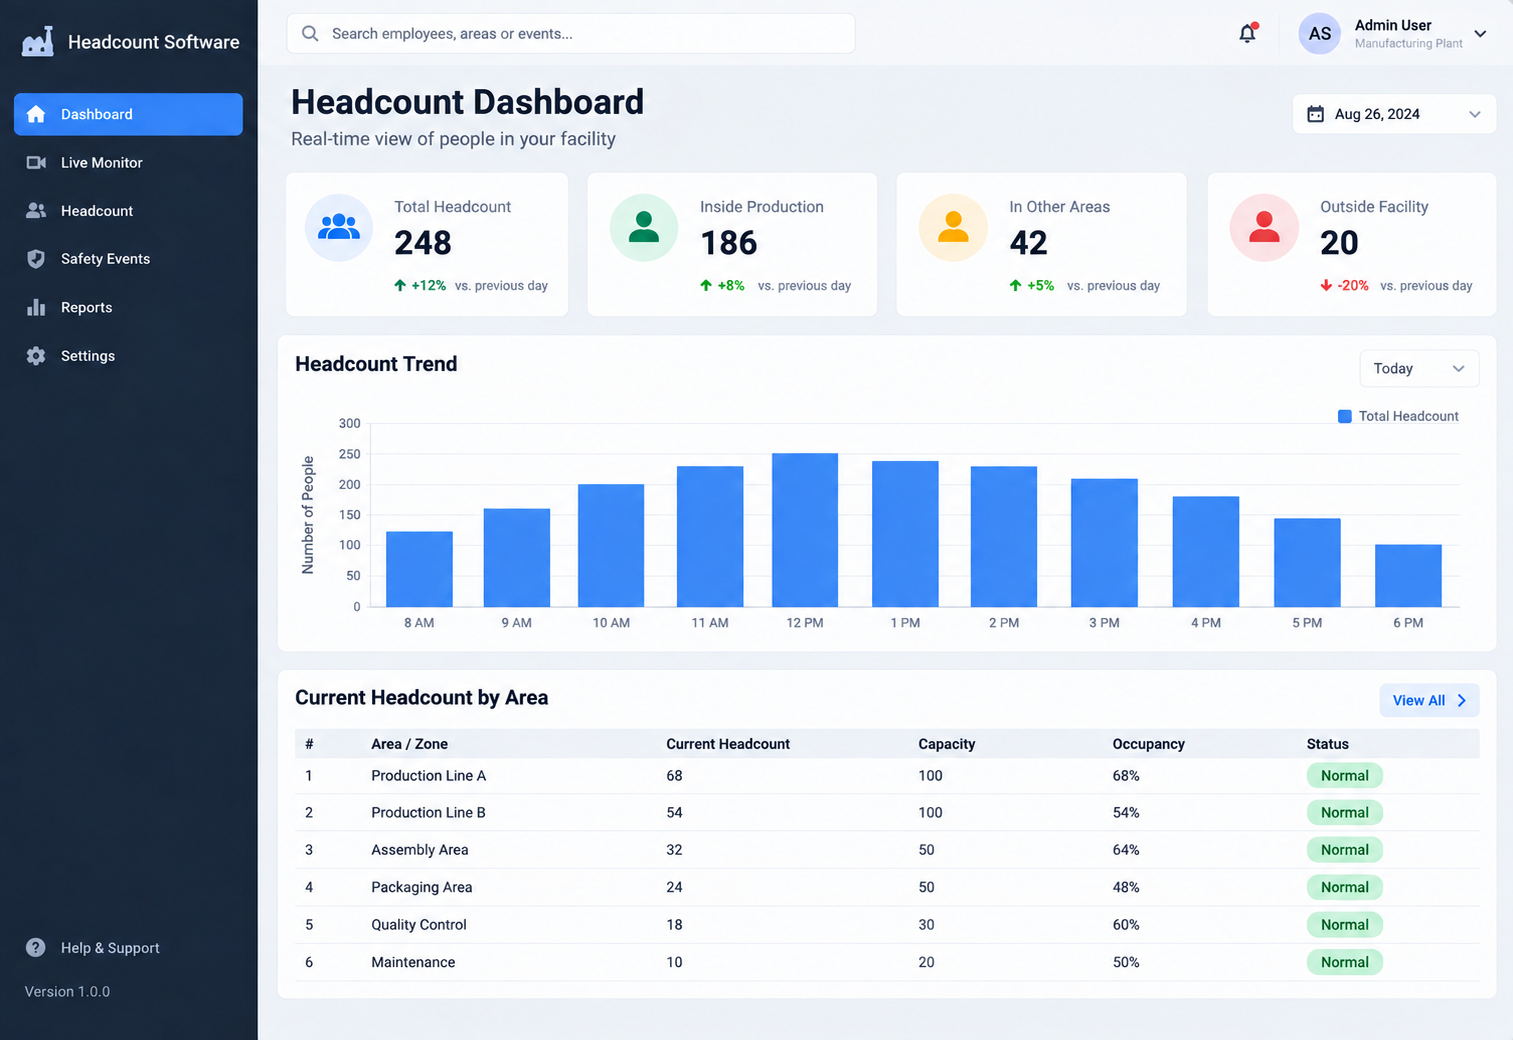Click the arrow icon in View All
The image size is (1513, 1040).
pyautogui.click(x=1462, y=701)
